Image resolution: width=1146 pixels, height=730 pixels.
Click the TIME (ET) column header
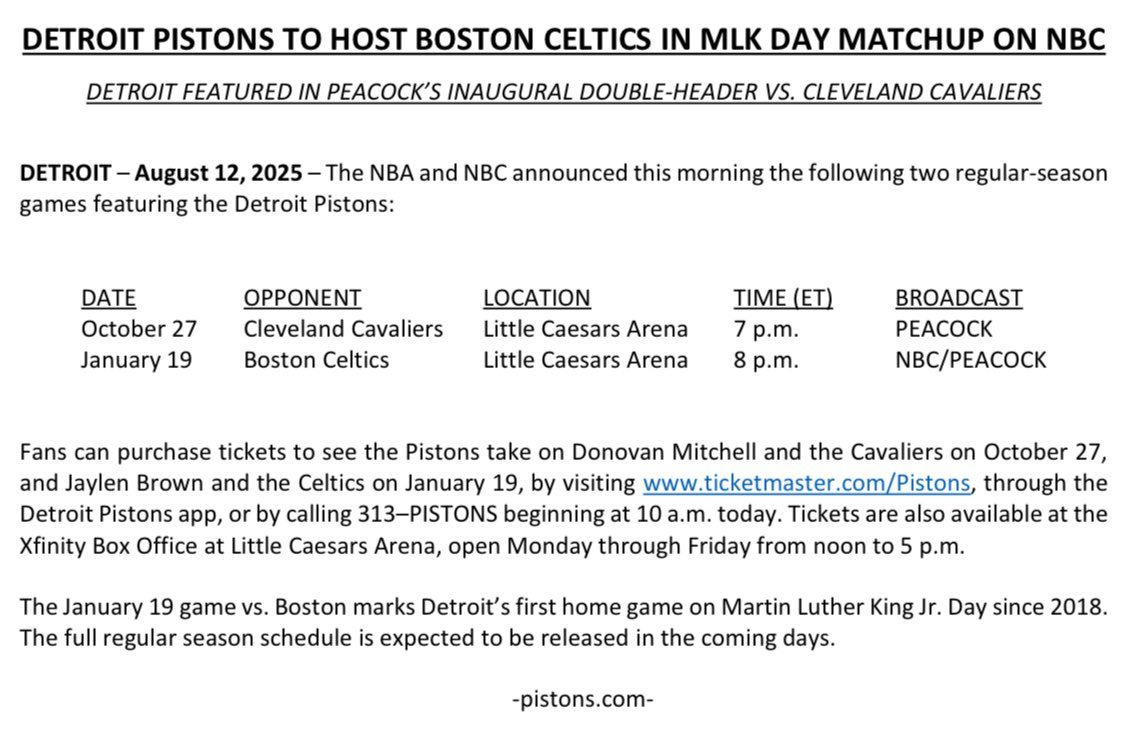(783, 298)
